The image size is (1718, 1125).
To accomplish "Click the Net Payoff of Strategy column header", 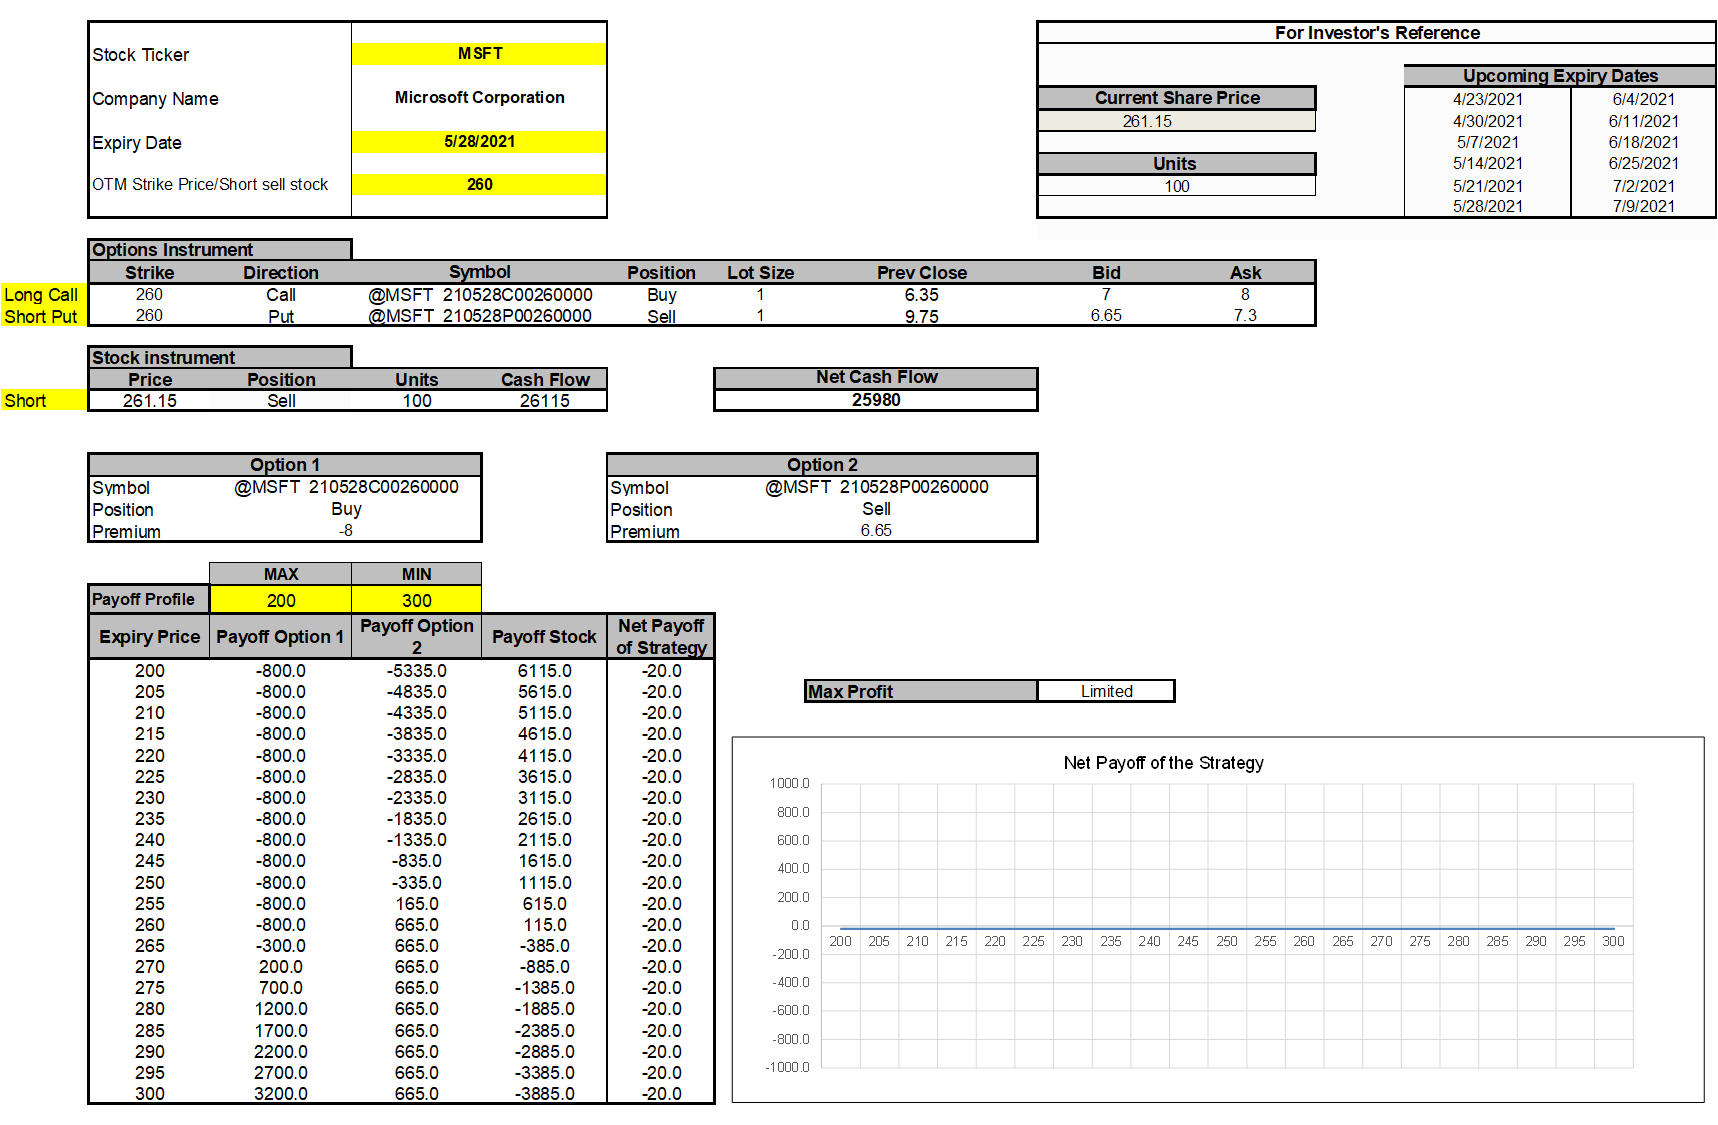I will (661, 637).
